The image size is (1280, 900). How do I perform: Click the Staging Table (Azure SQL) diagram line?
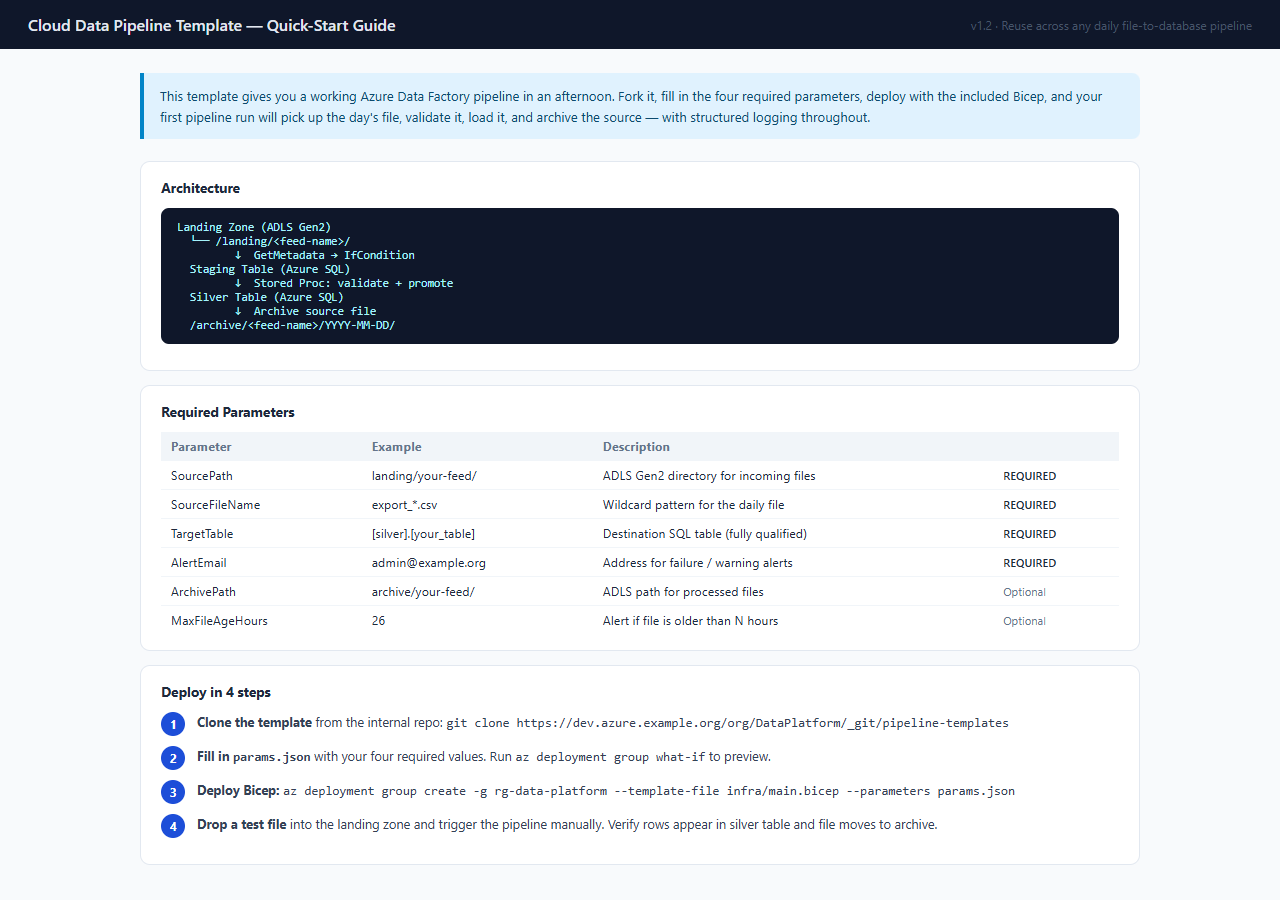point(270,269)
